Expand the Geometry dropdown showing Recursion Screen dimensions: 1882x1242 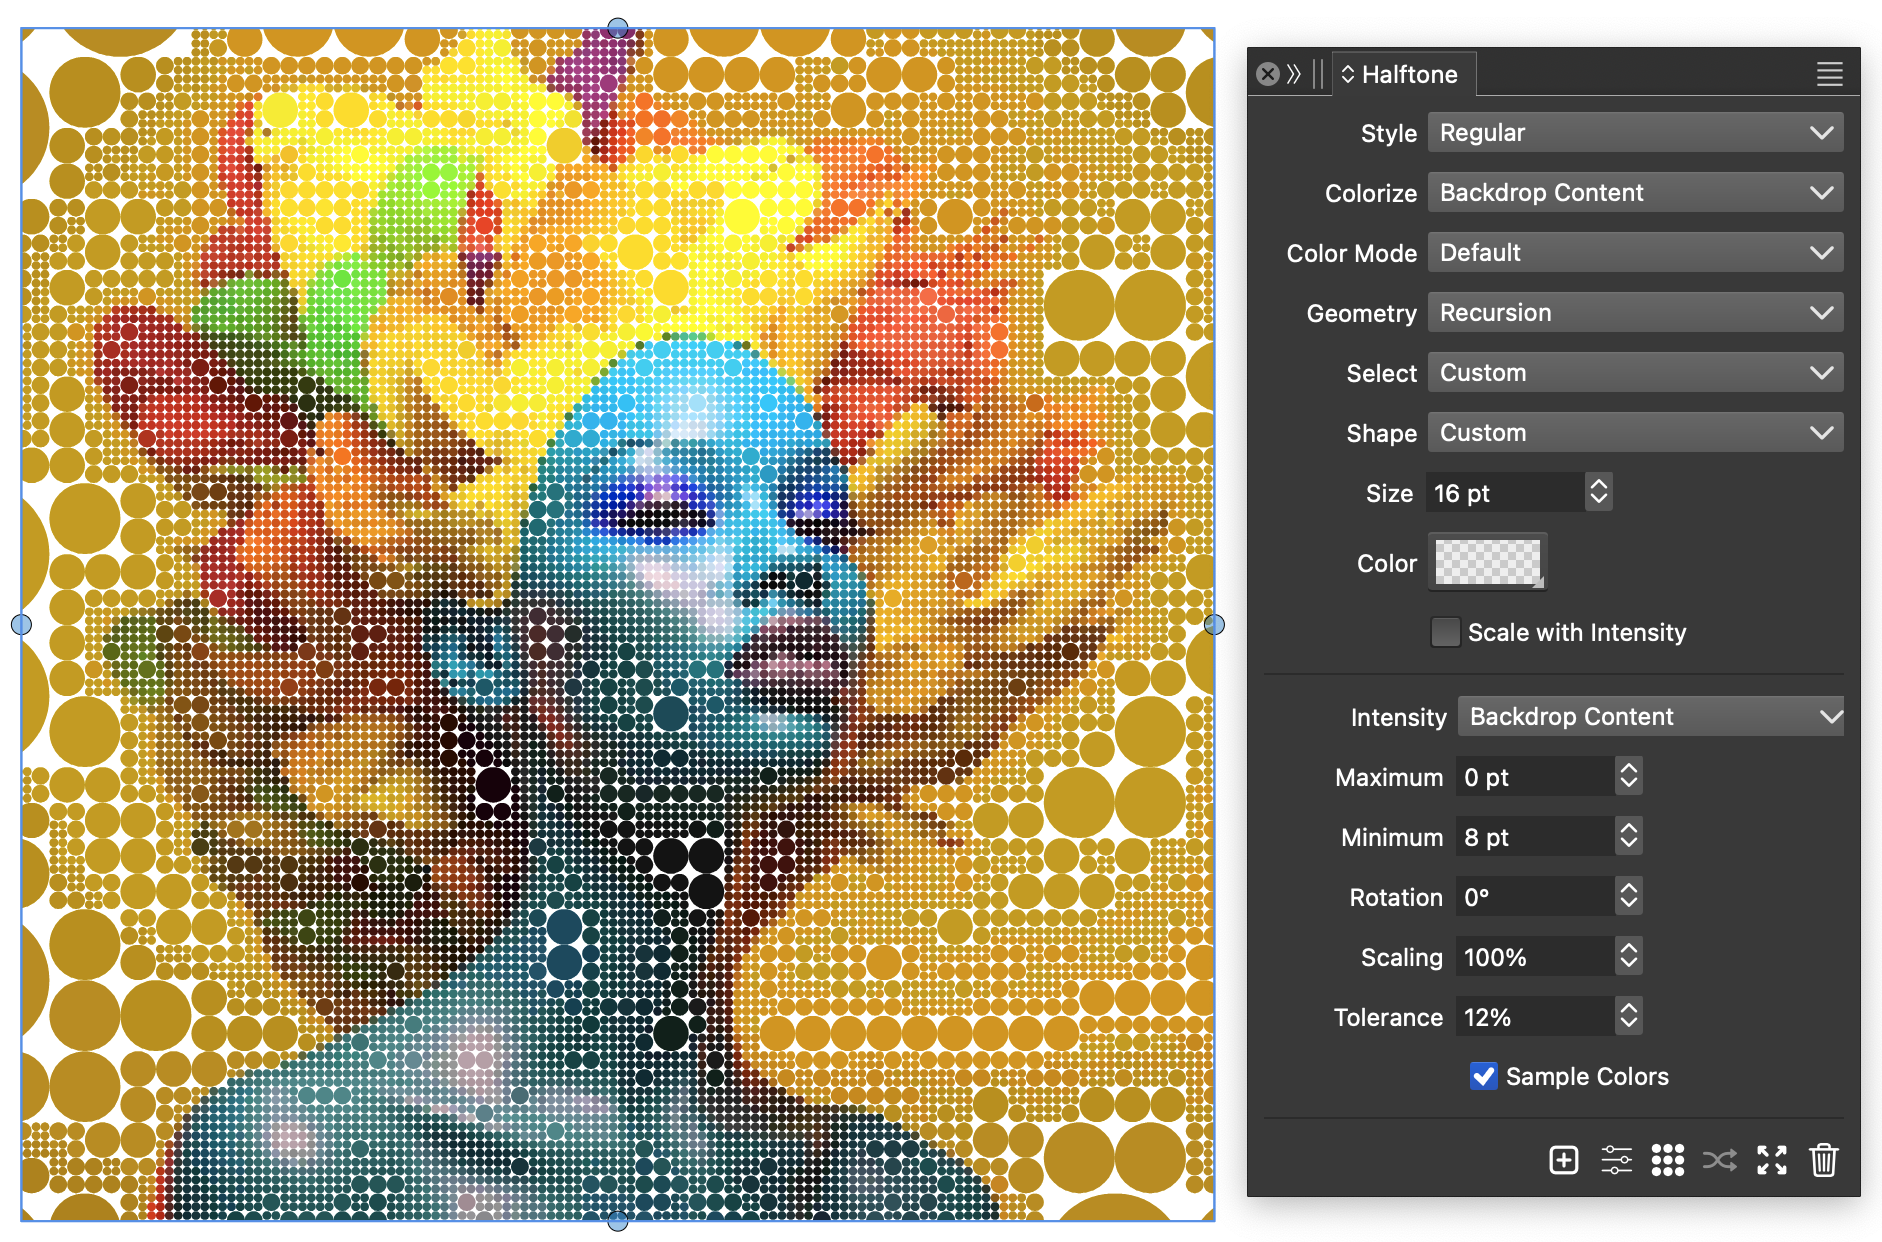(x=1634, y=313)
